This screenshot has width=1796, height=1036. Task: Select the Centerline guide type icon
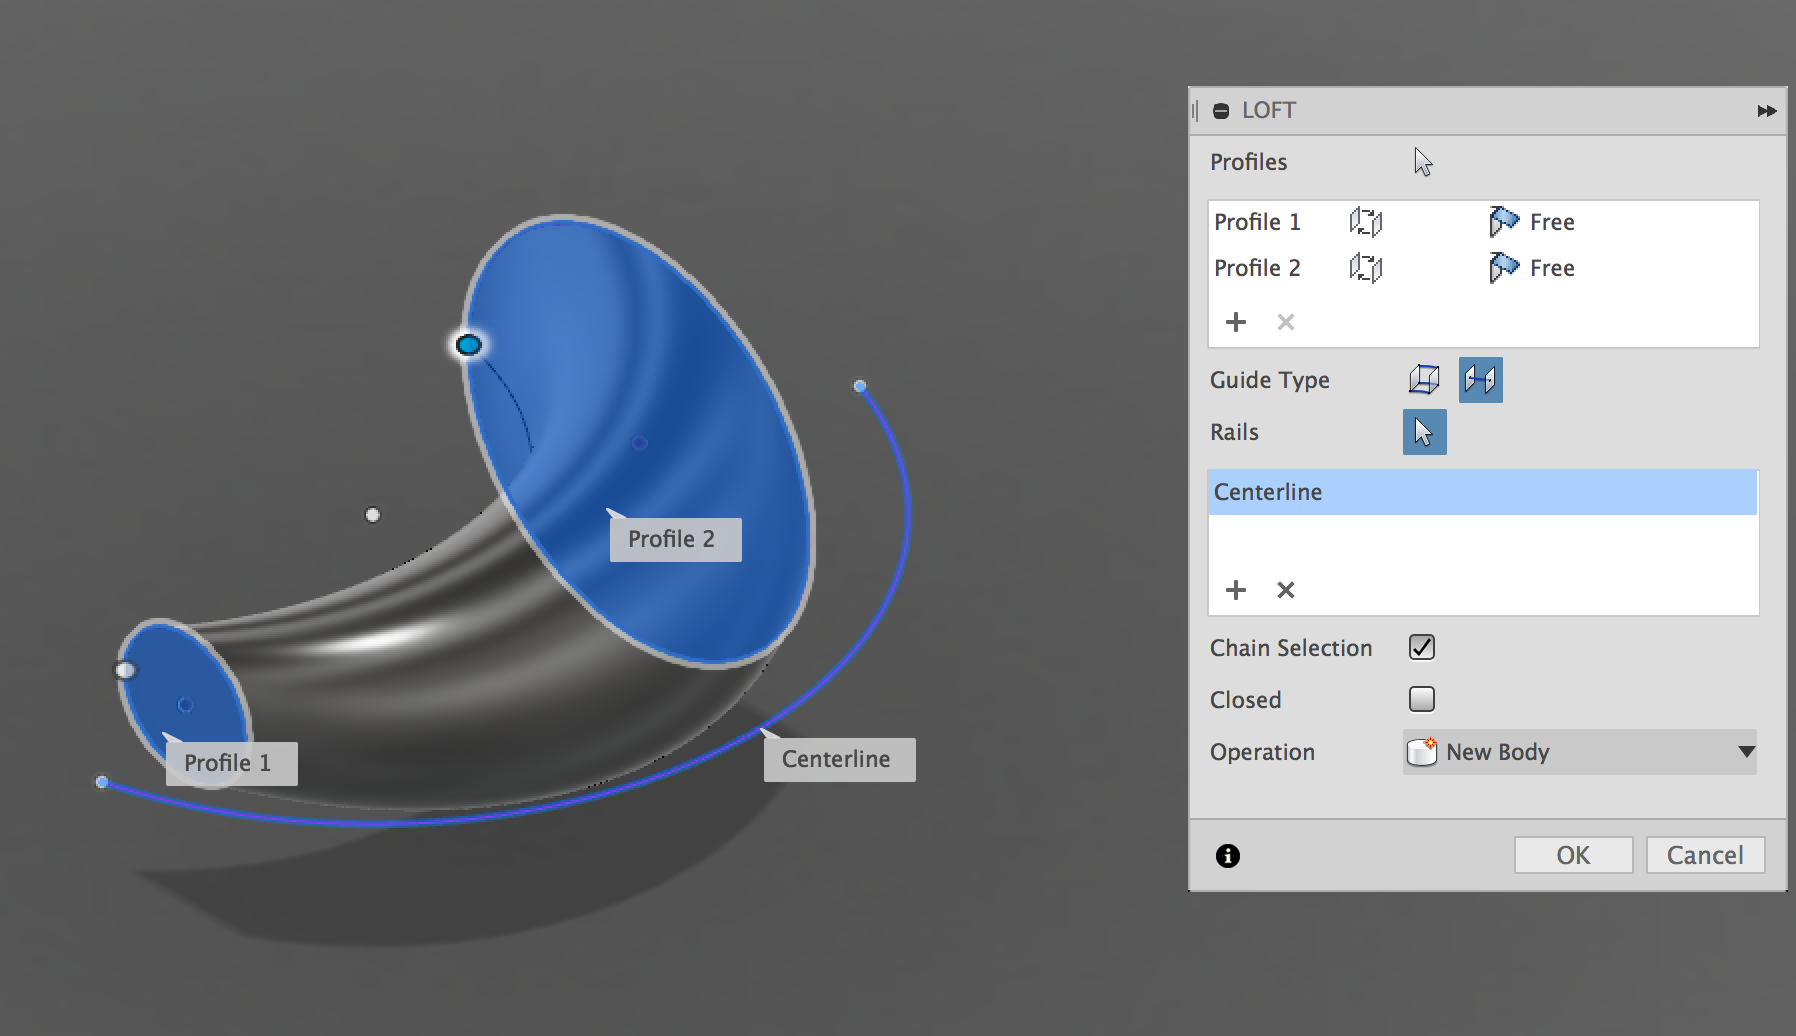(x=1480, y=380)
